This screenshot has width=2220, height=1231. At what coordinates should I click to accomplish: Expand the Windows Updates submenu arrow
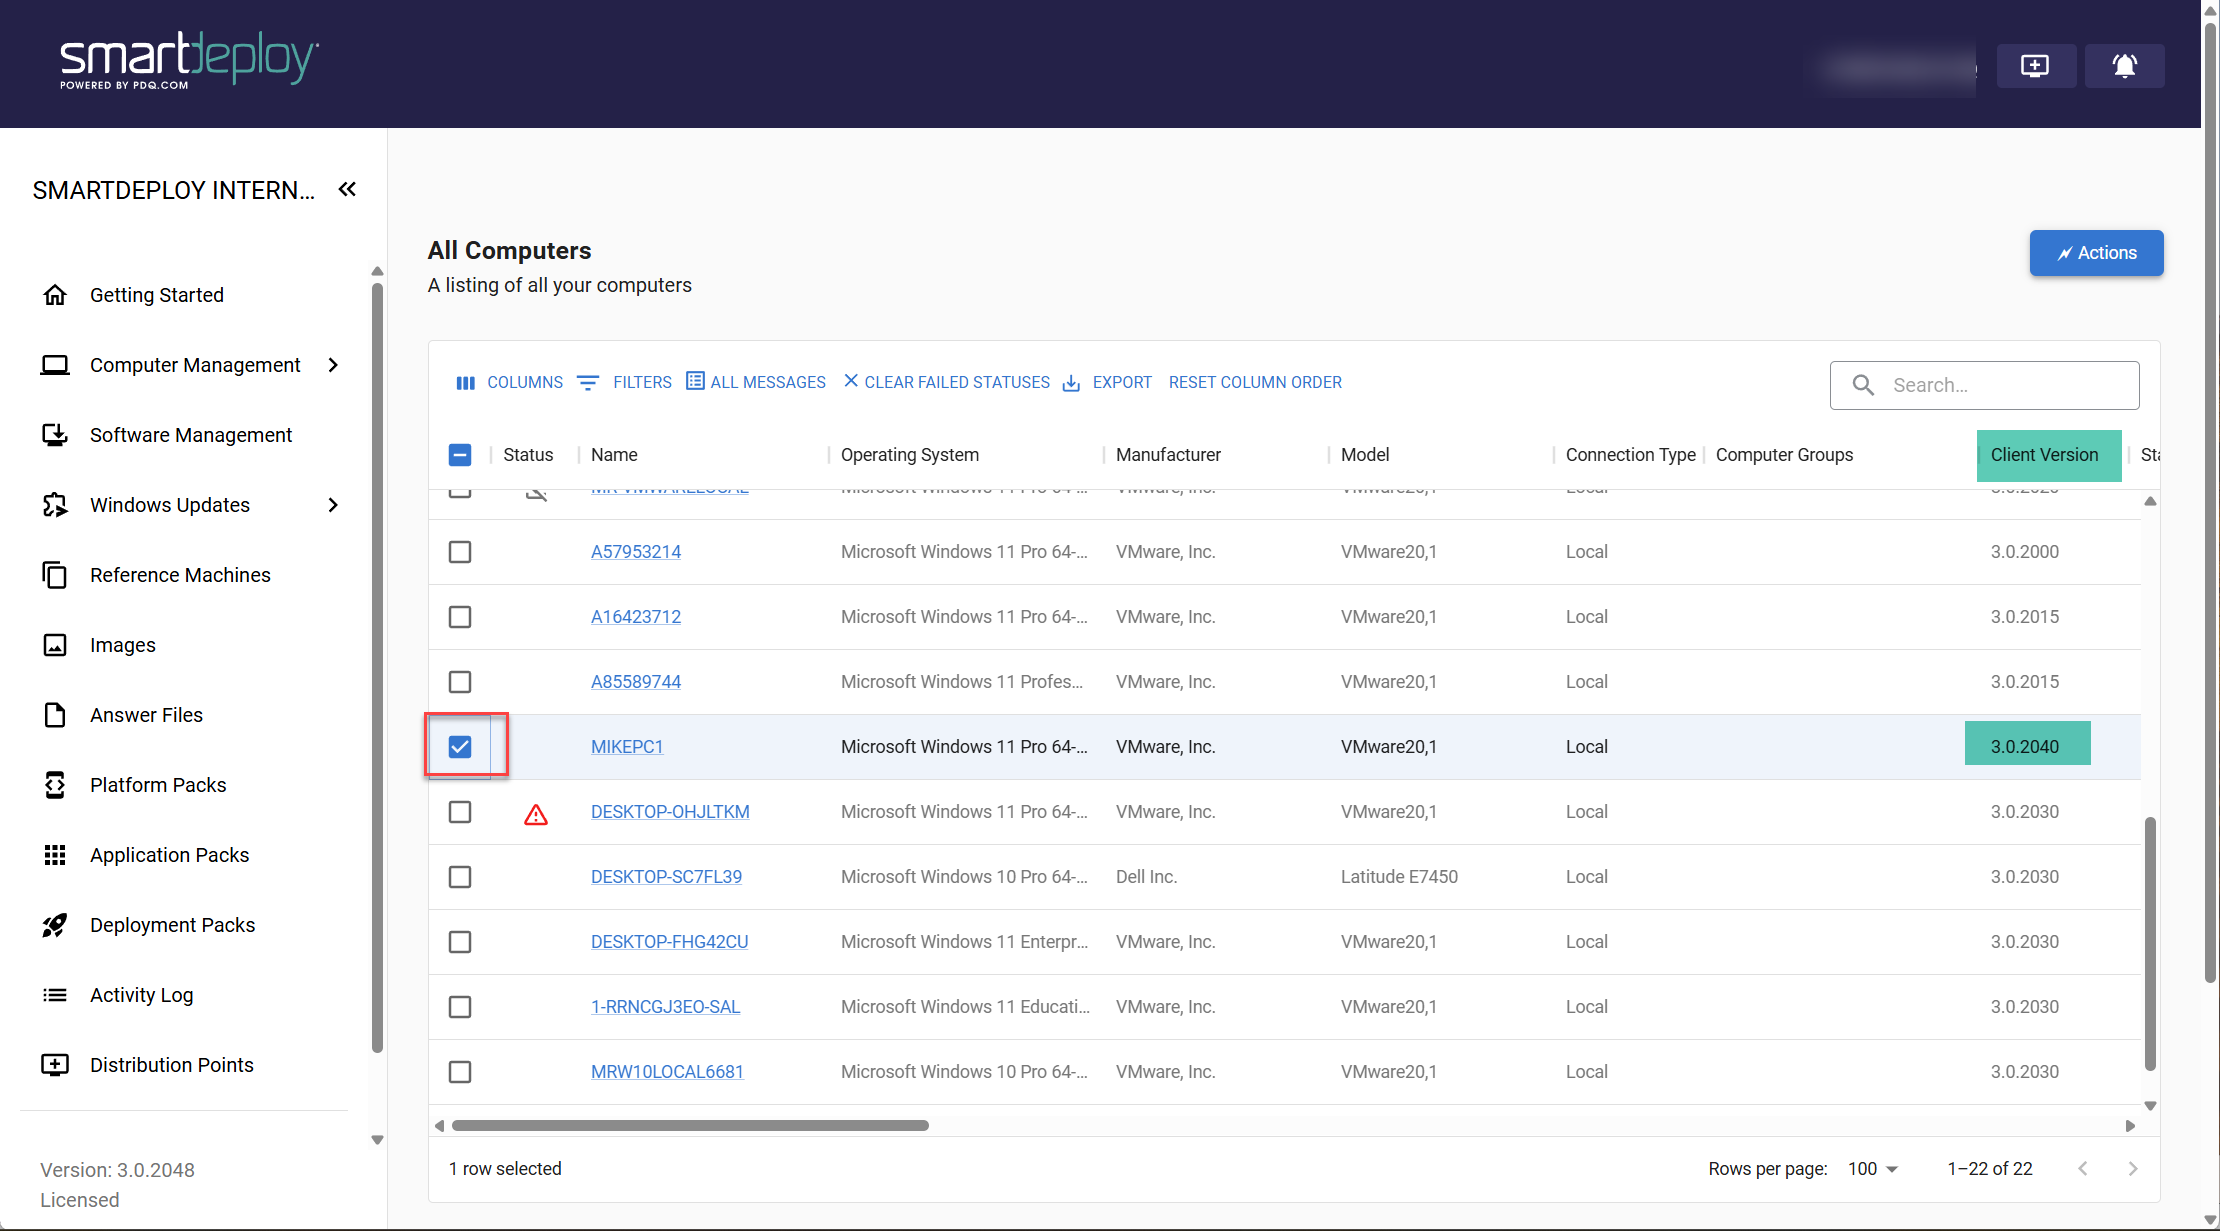coord(333,505)
